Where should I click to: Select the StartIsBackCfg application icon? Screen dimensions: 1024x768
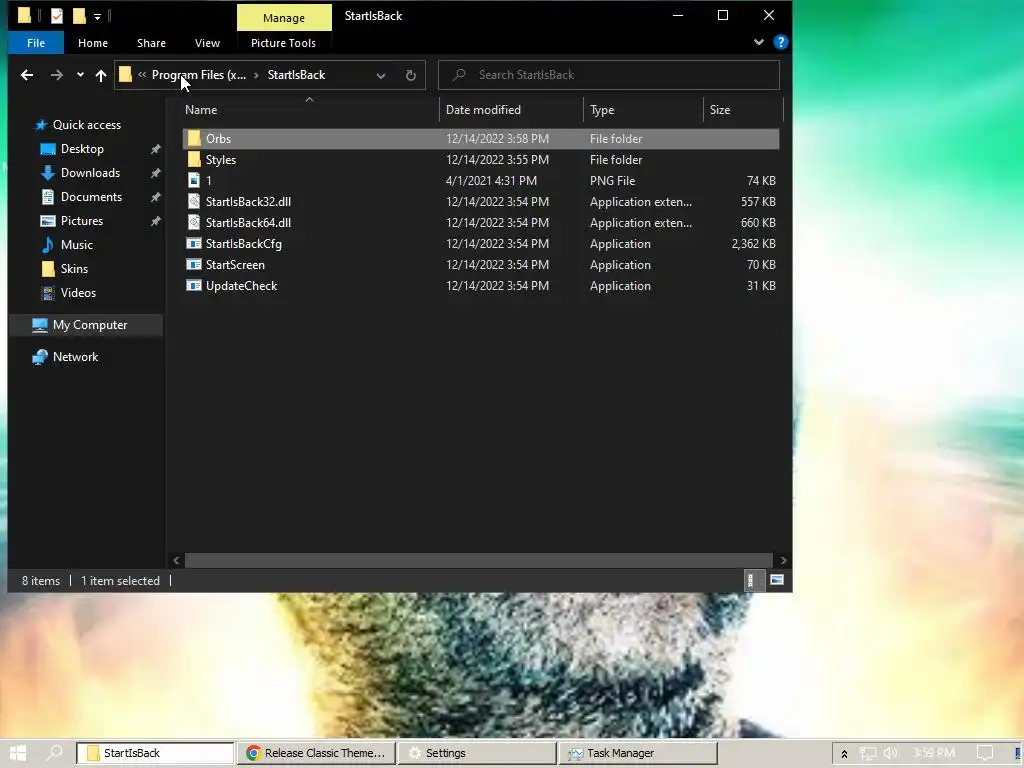194,244
